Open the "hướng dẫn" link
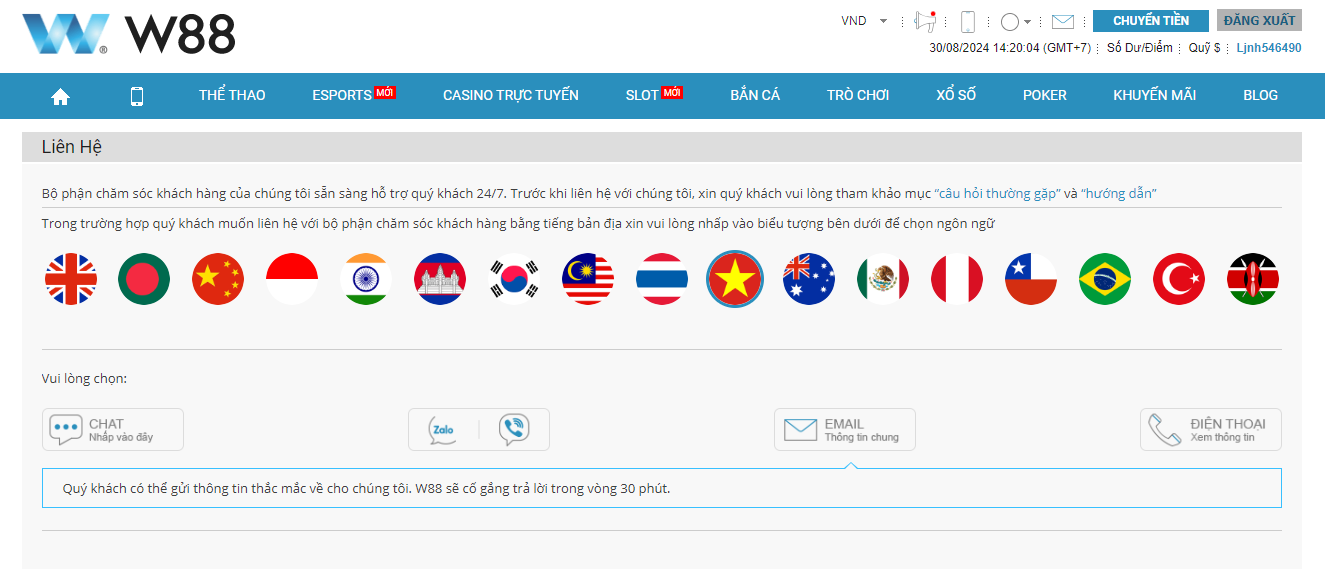Screen dimensions: 1325x569 click(1119, 194)
